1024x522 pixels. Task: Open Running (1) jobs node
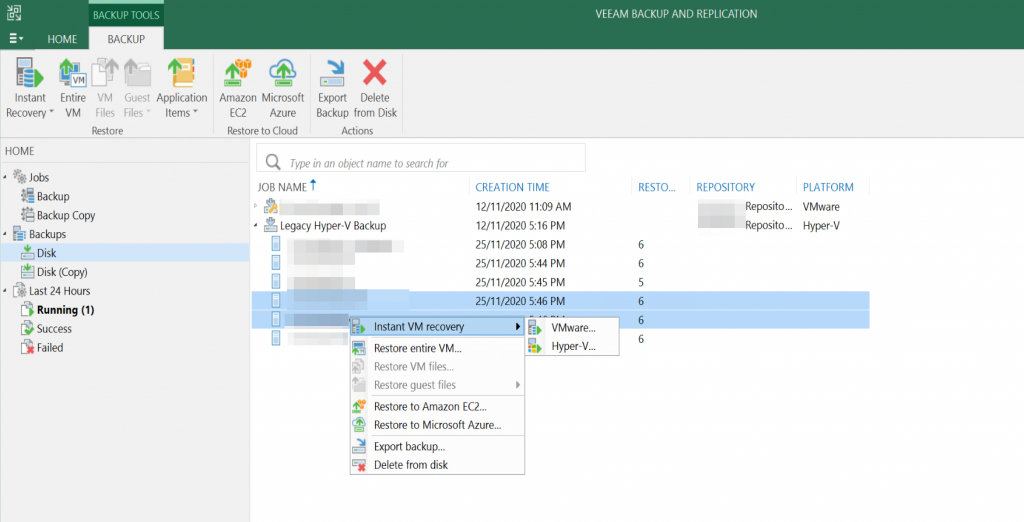coord(65,310)
